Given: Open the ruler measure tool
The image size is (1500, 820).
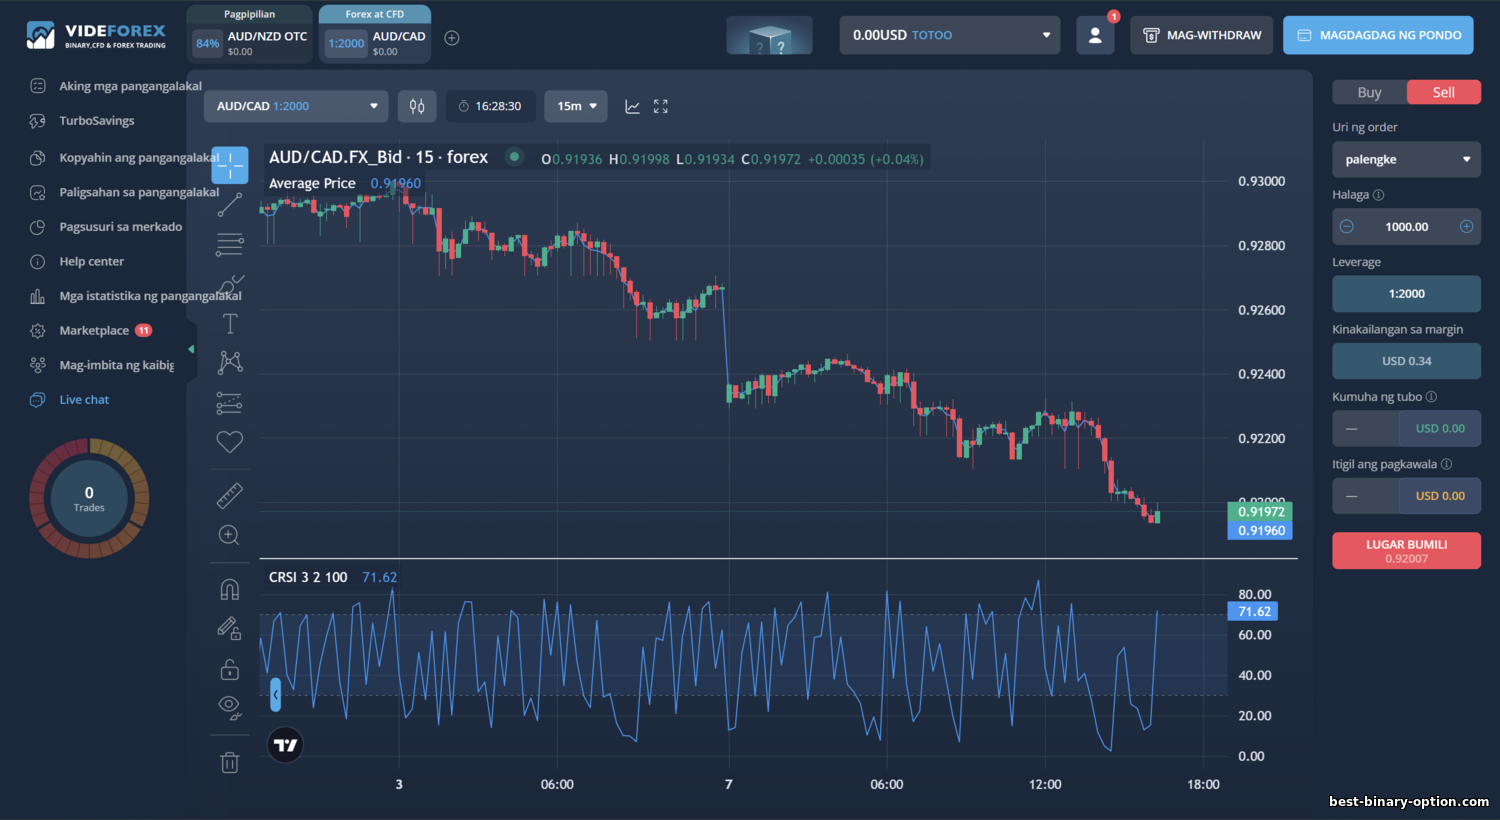Looking at the screenshot, I should click(x=230, y=495).
